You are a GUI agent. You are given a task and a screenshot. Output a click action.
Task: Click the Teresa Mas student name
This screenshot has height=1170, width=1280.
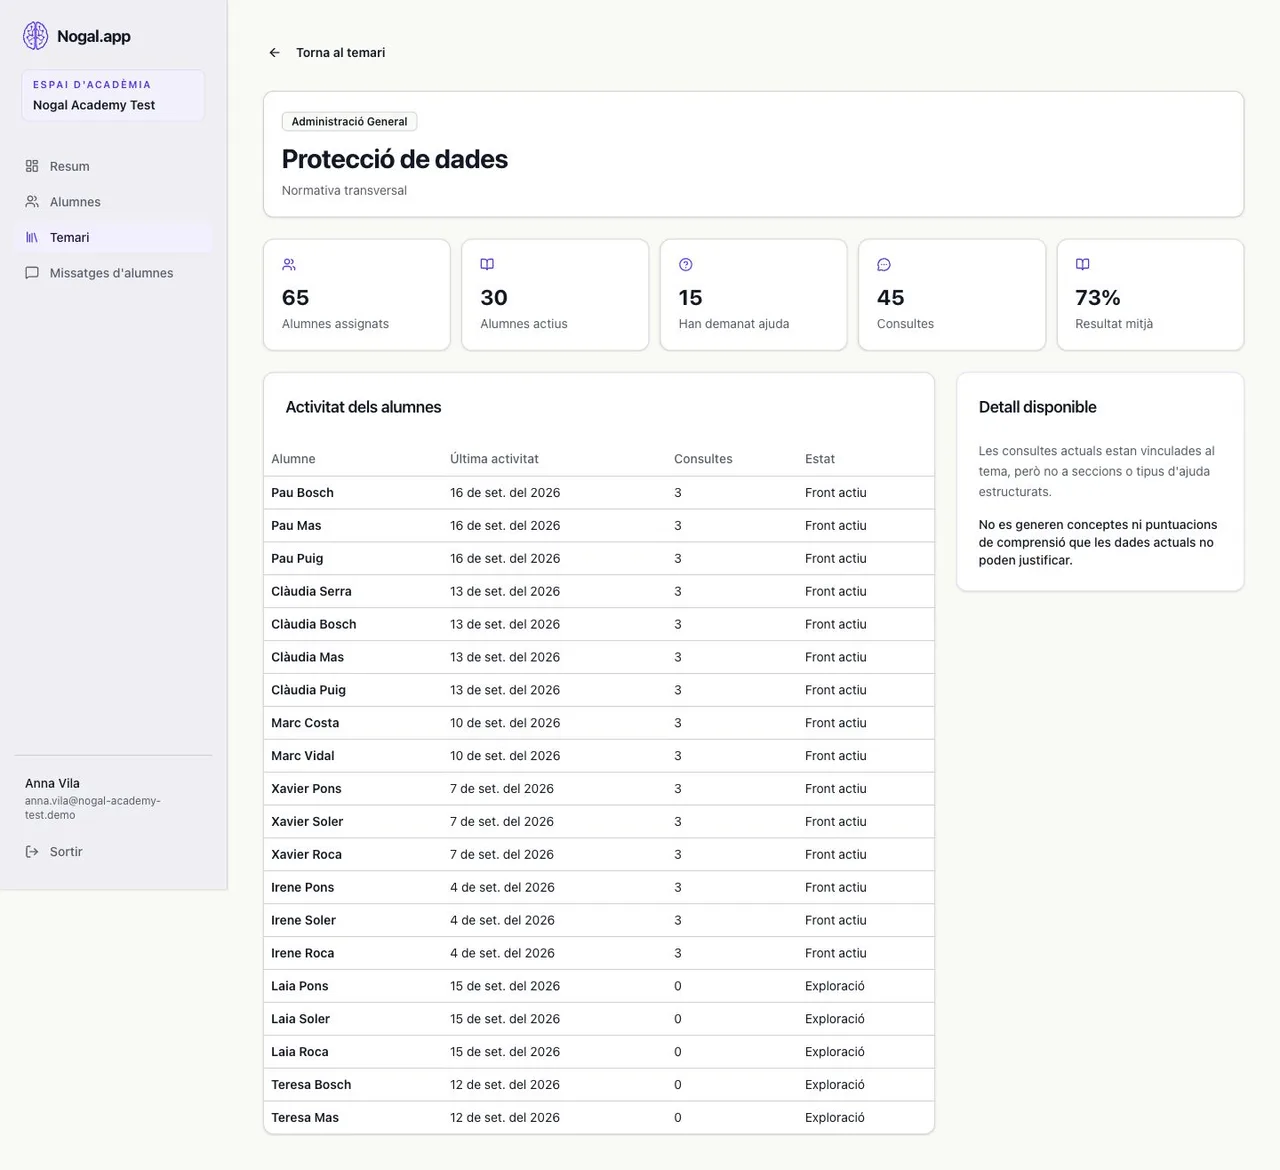click(305, 1118)
